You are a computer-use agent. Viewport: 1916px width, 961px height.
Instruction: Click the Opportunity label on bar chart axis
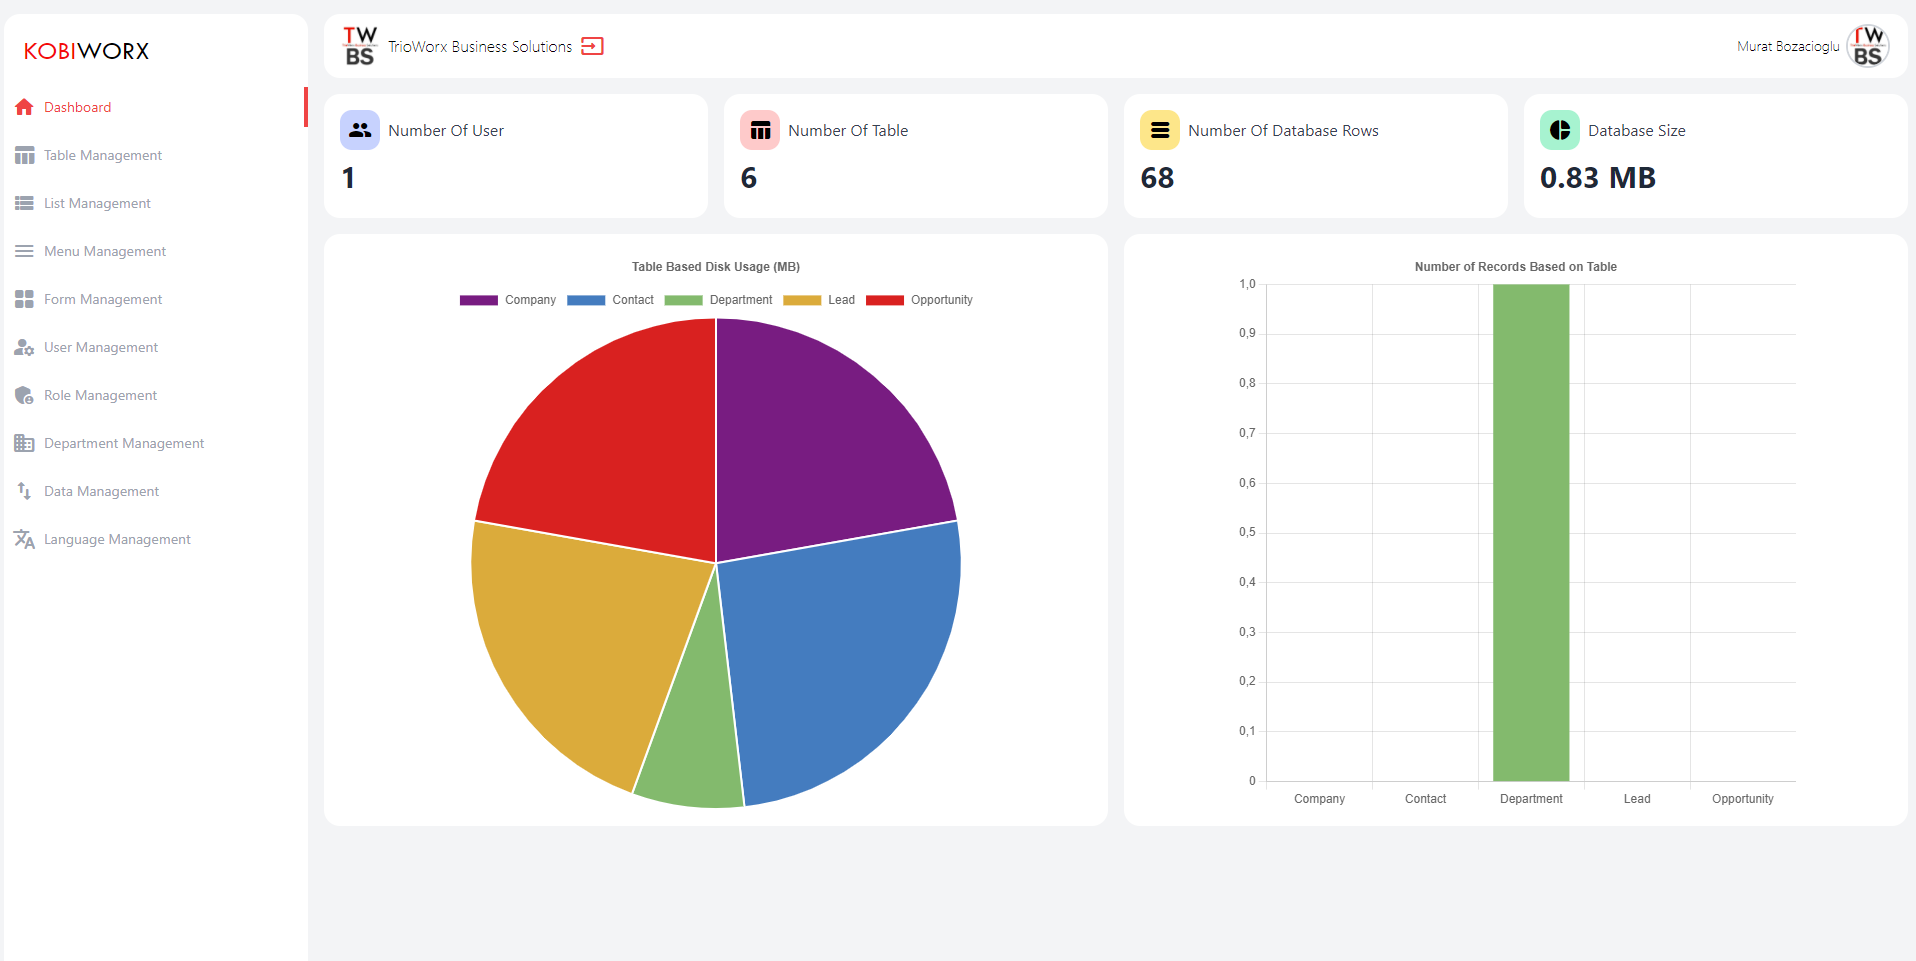(1743, 799)
